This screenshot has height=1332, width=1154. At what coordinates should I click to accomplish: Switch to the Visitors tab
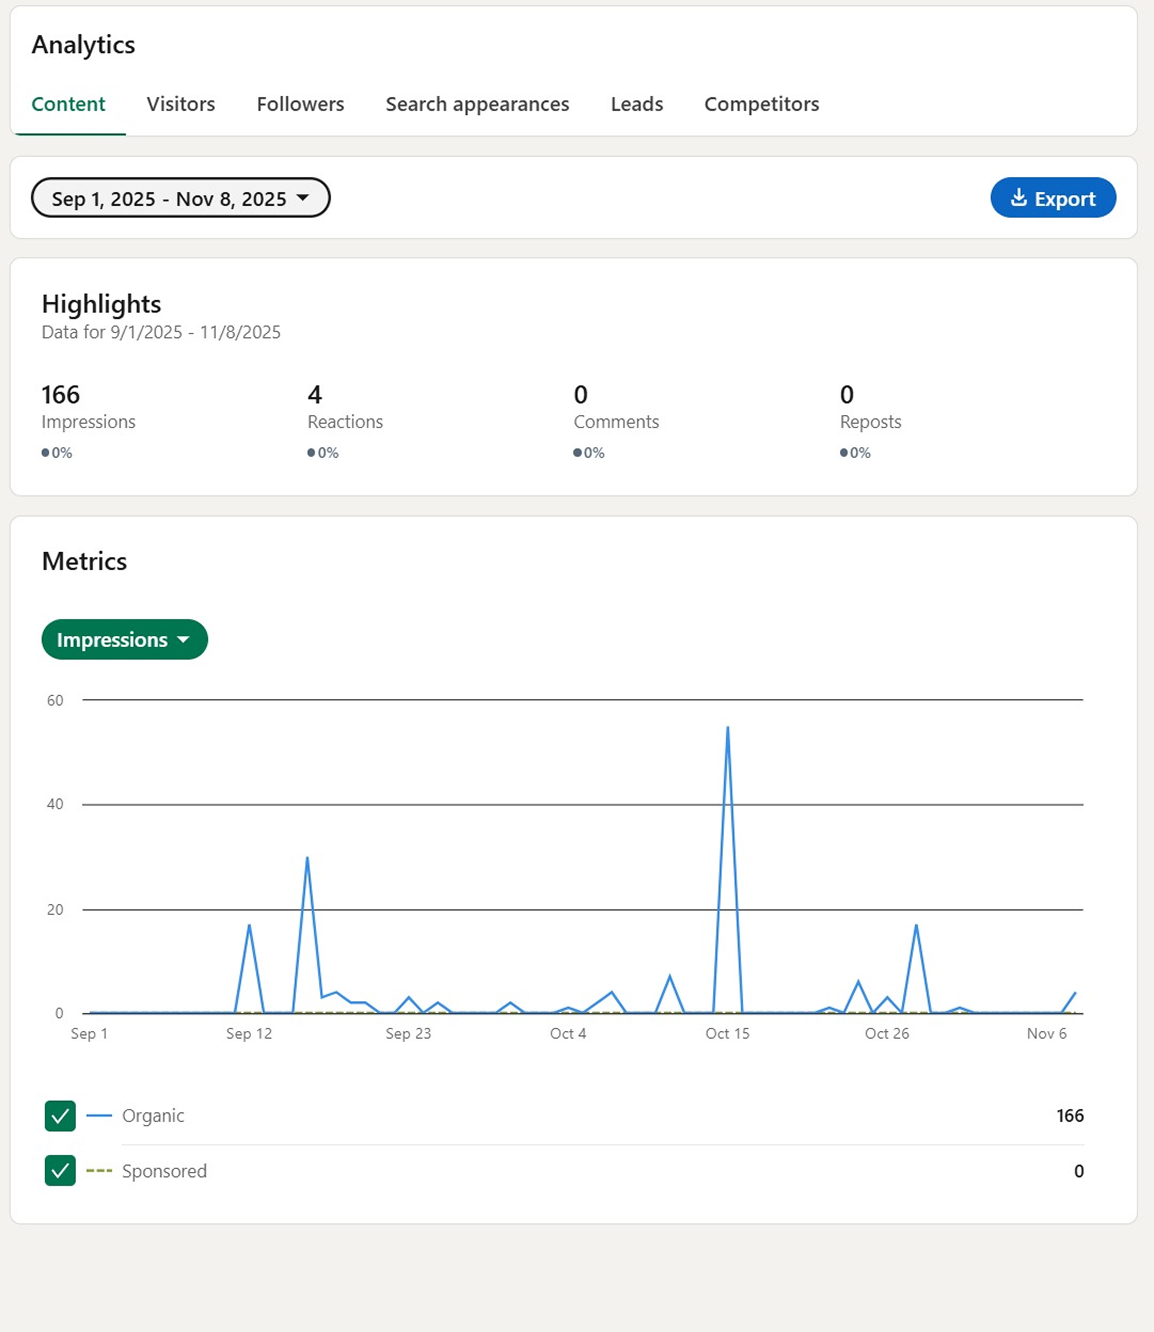pos(180,104)
